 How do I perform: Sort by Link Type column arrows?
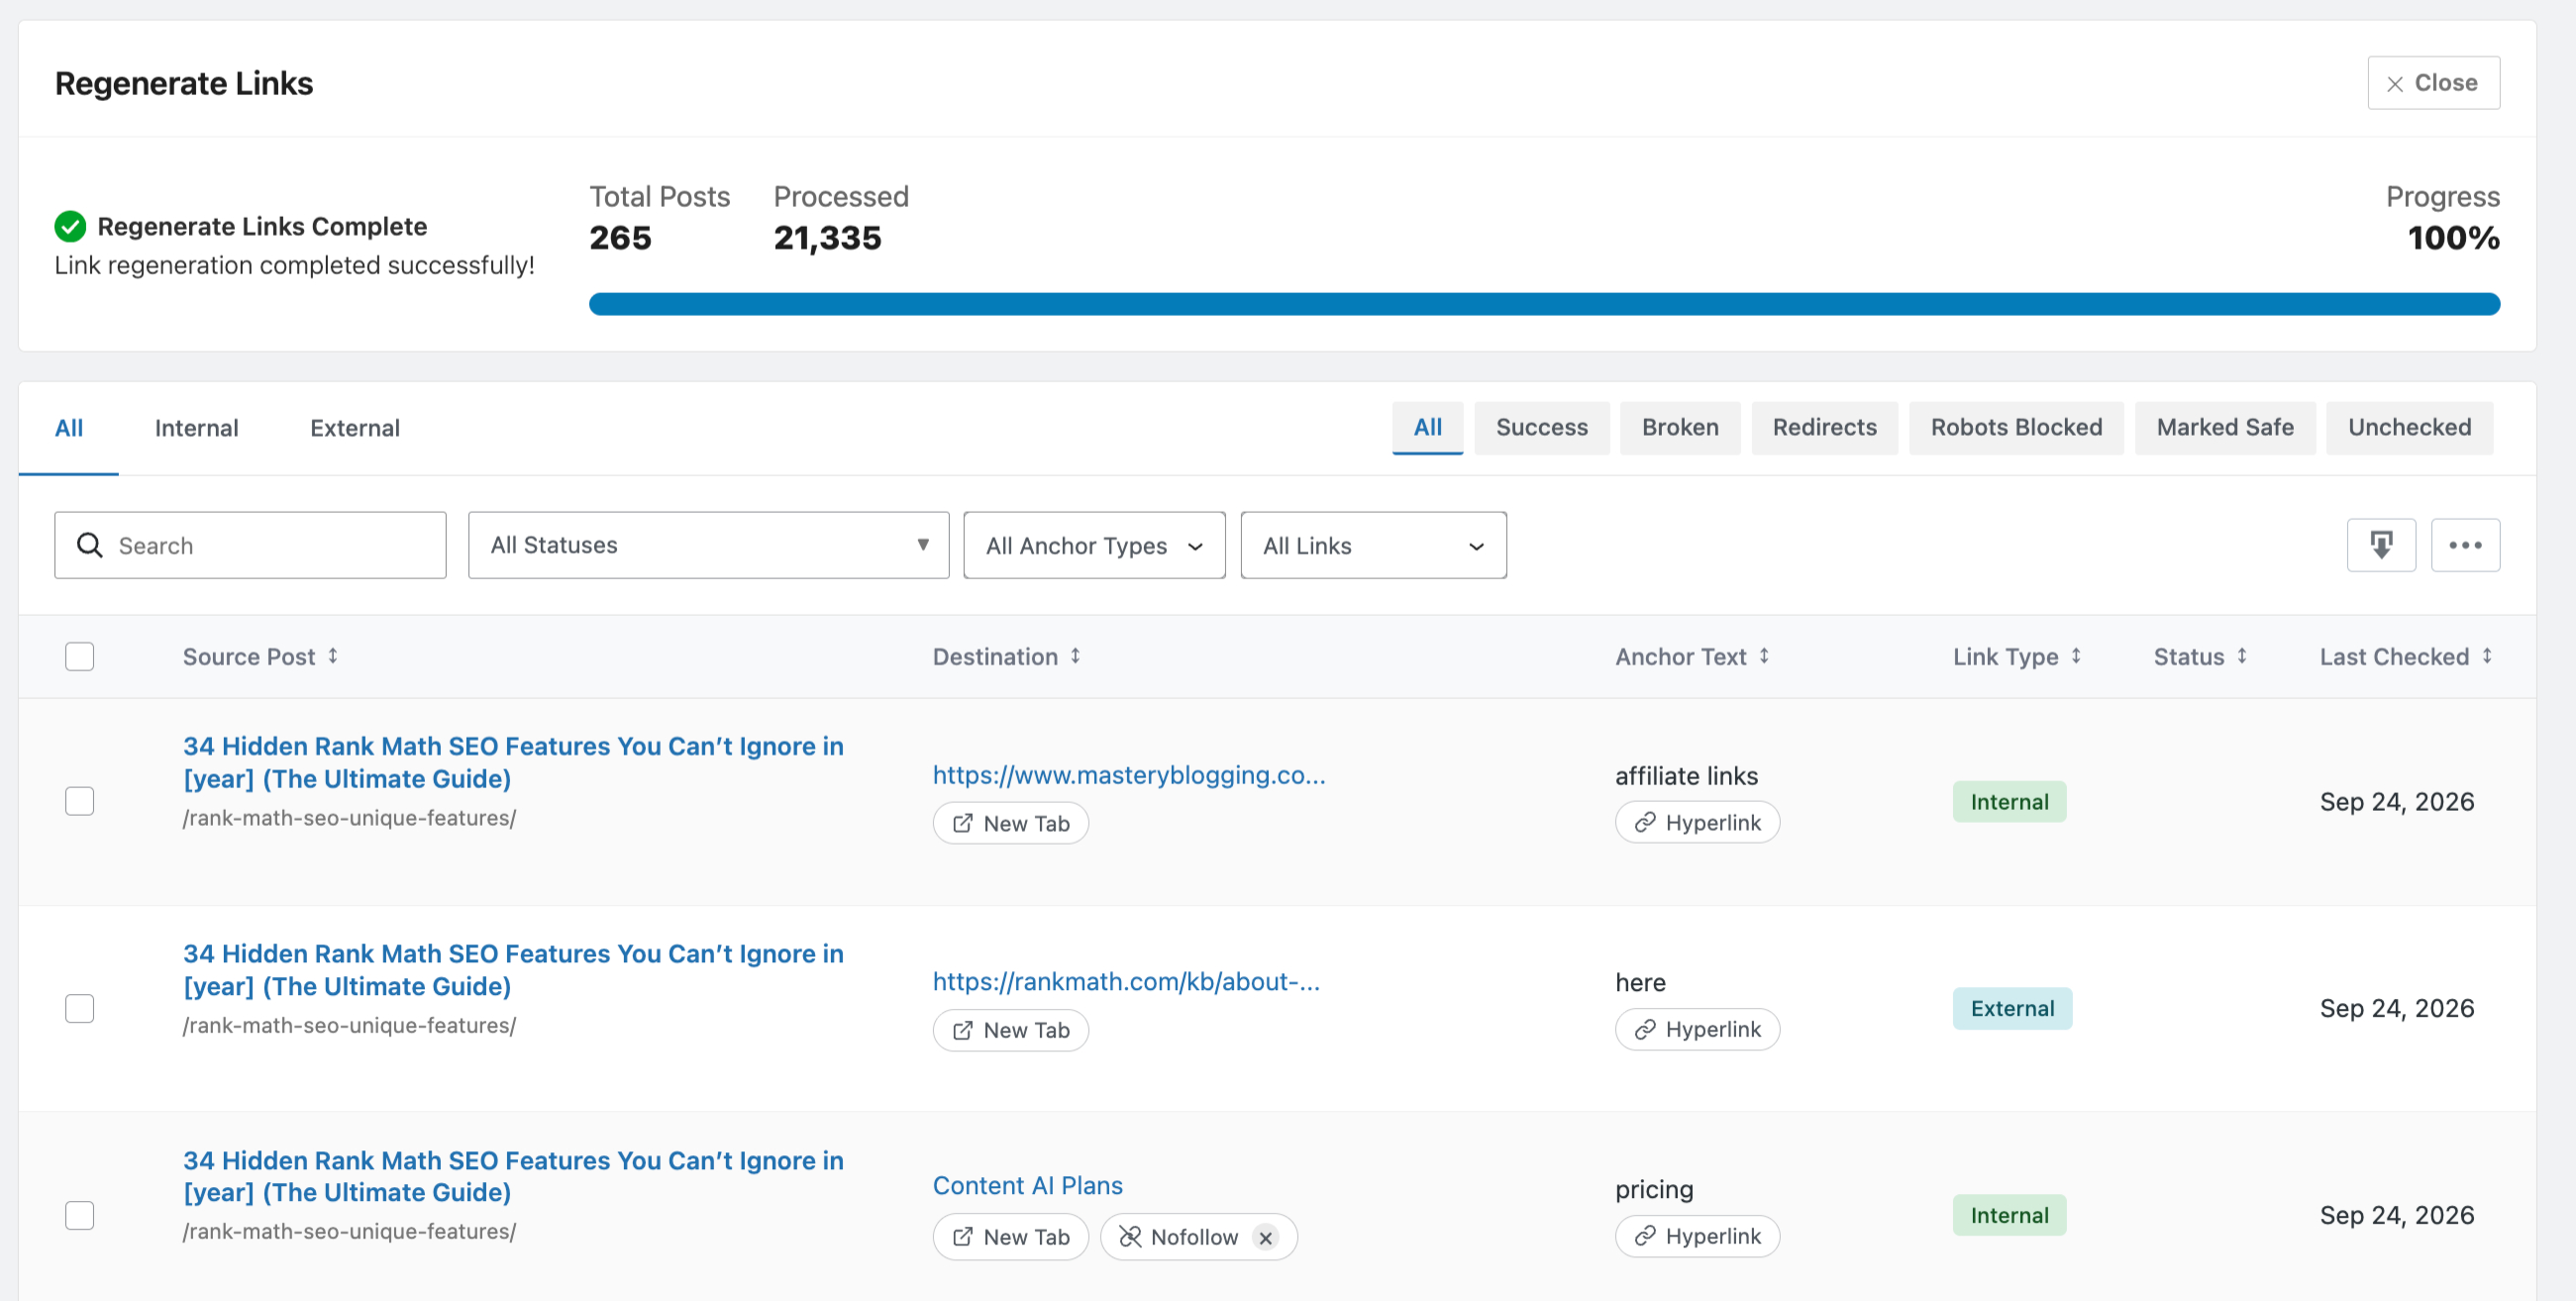coord(2076,656)
